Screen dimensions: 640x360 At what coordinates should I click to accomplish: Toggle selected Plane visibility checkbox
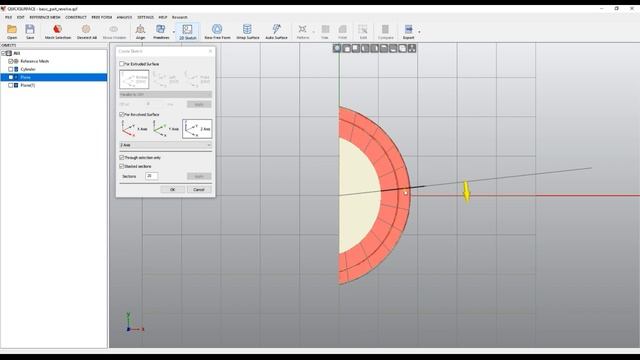(11, 77)
